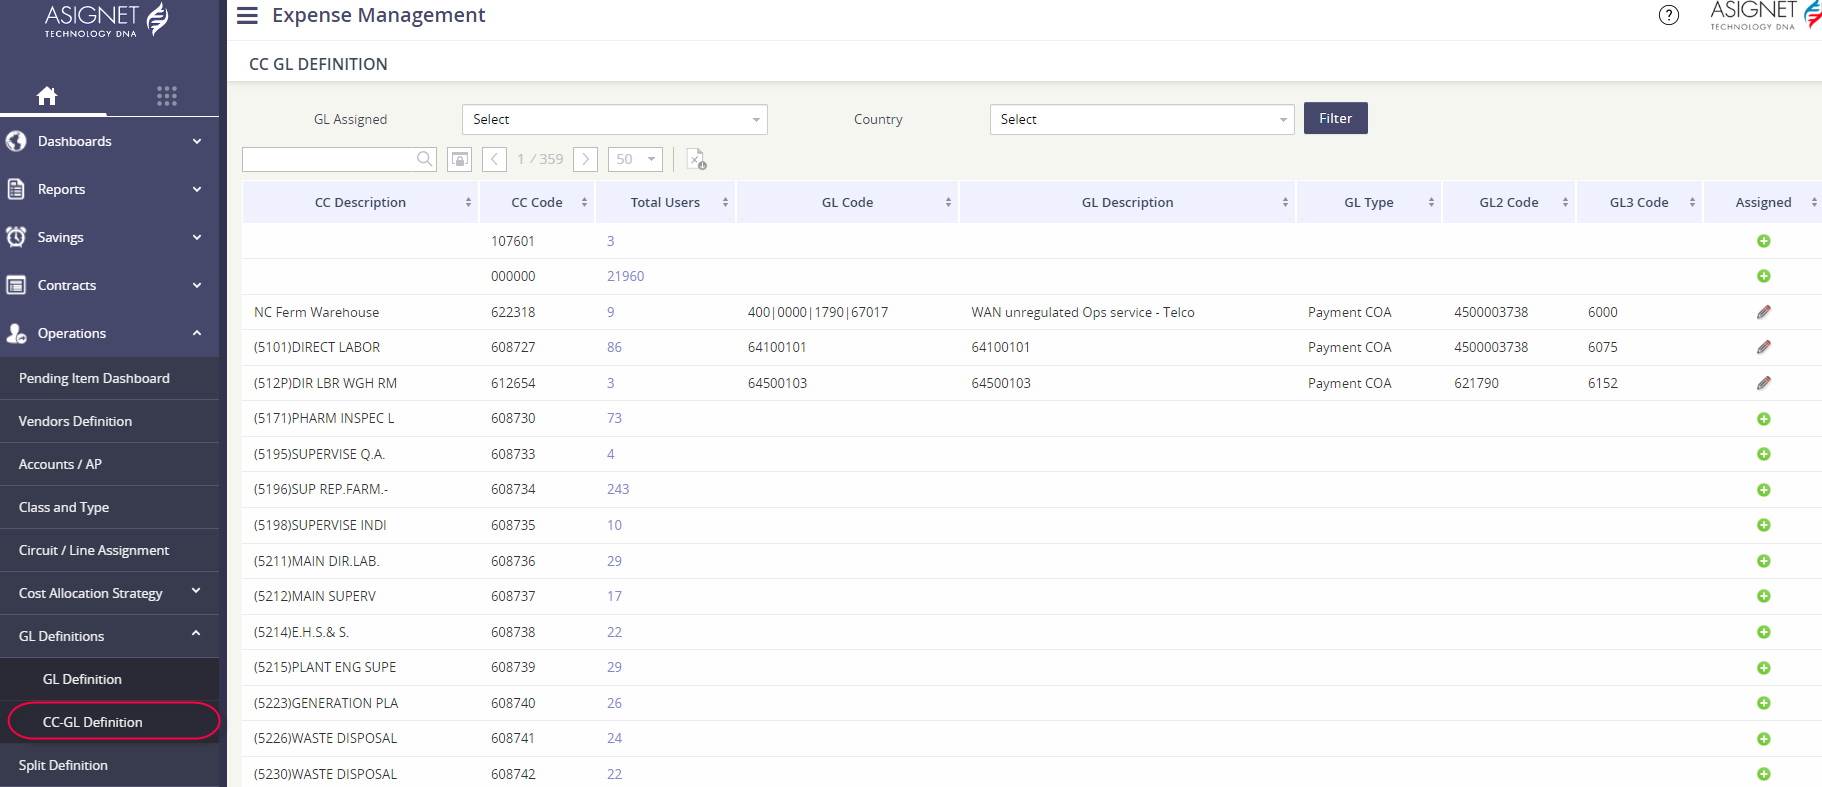Click the help question mark icon
This screenshot has height=787, width=1822.
pos(1669,15)
